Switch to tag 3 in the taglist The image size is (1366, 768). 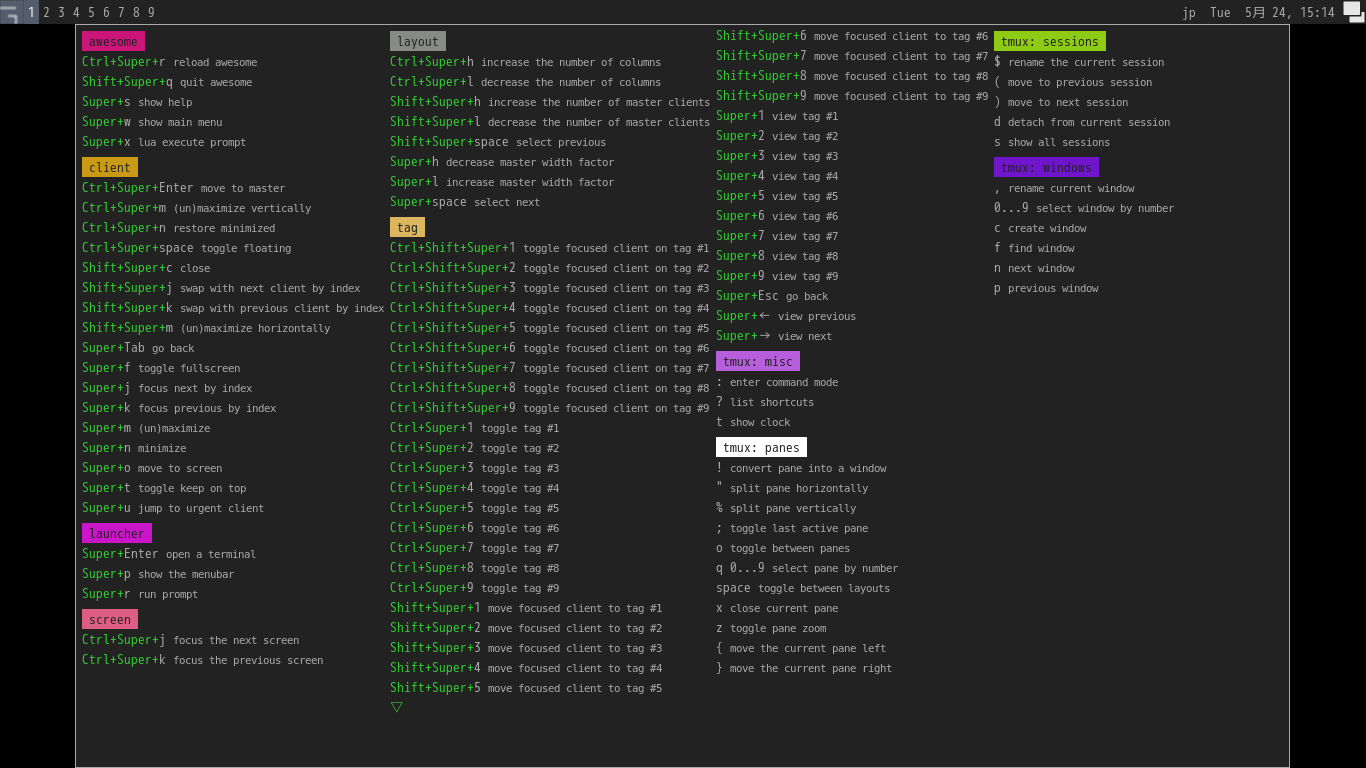(x=61, y=12)
